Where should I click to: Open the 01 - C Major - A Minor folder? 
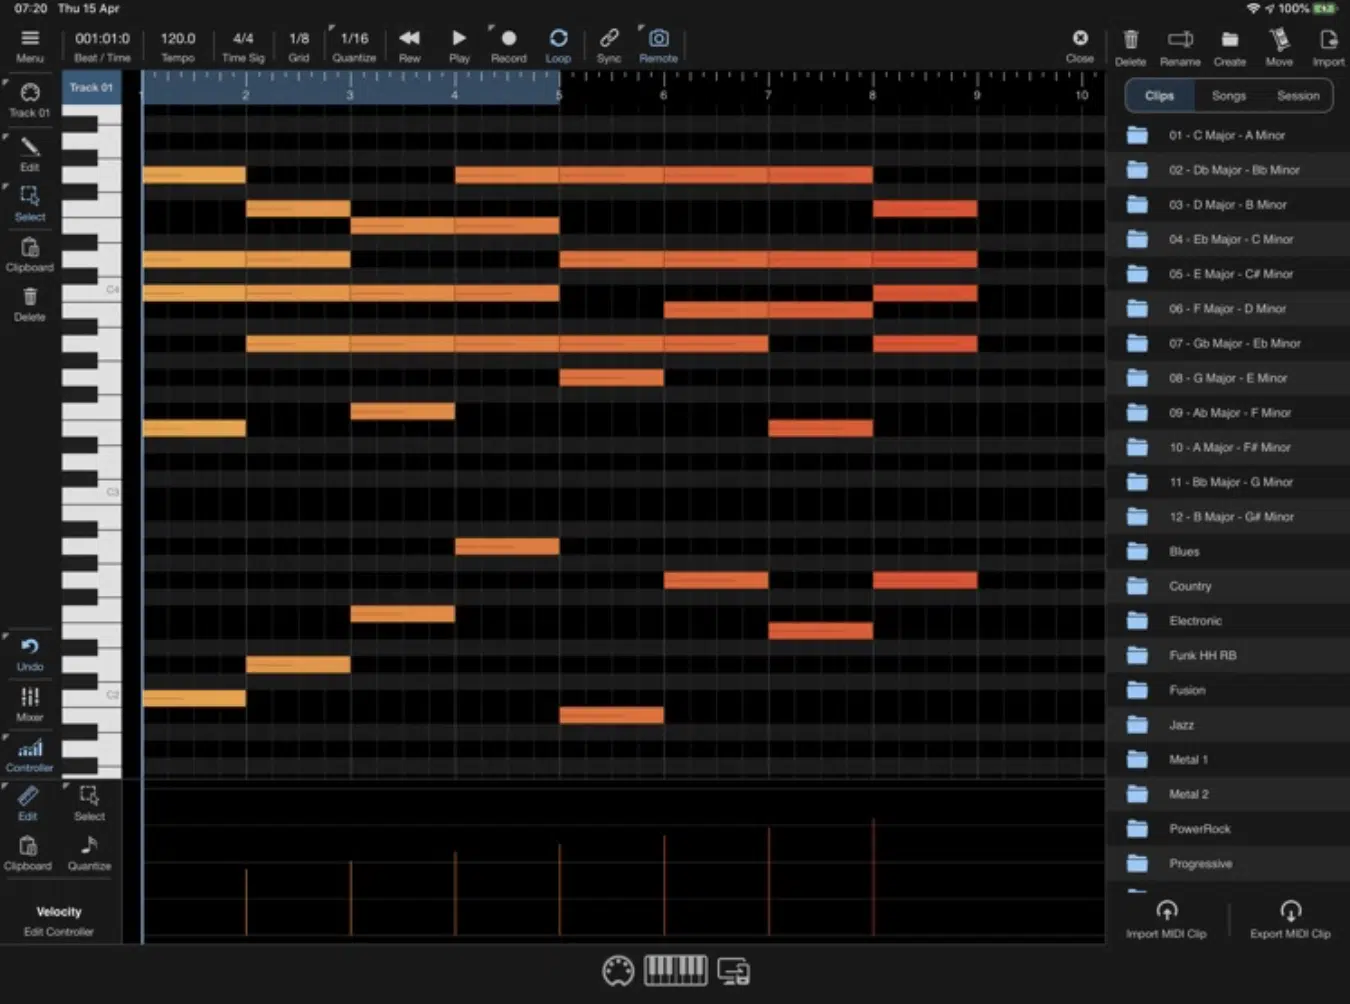[x=1229, y=135]
